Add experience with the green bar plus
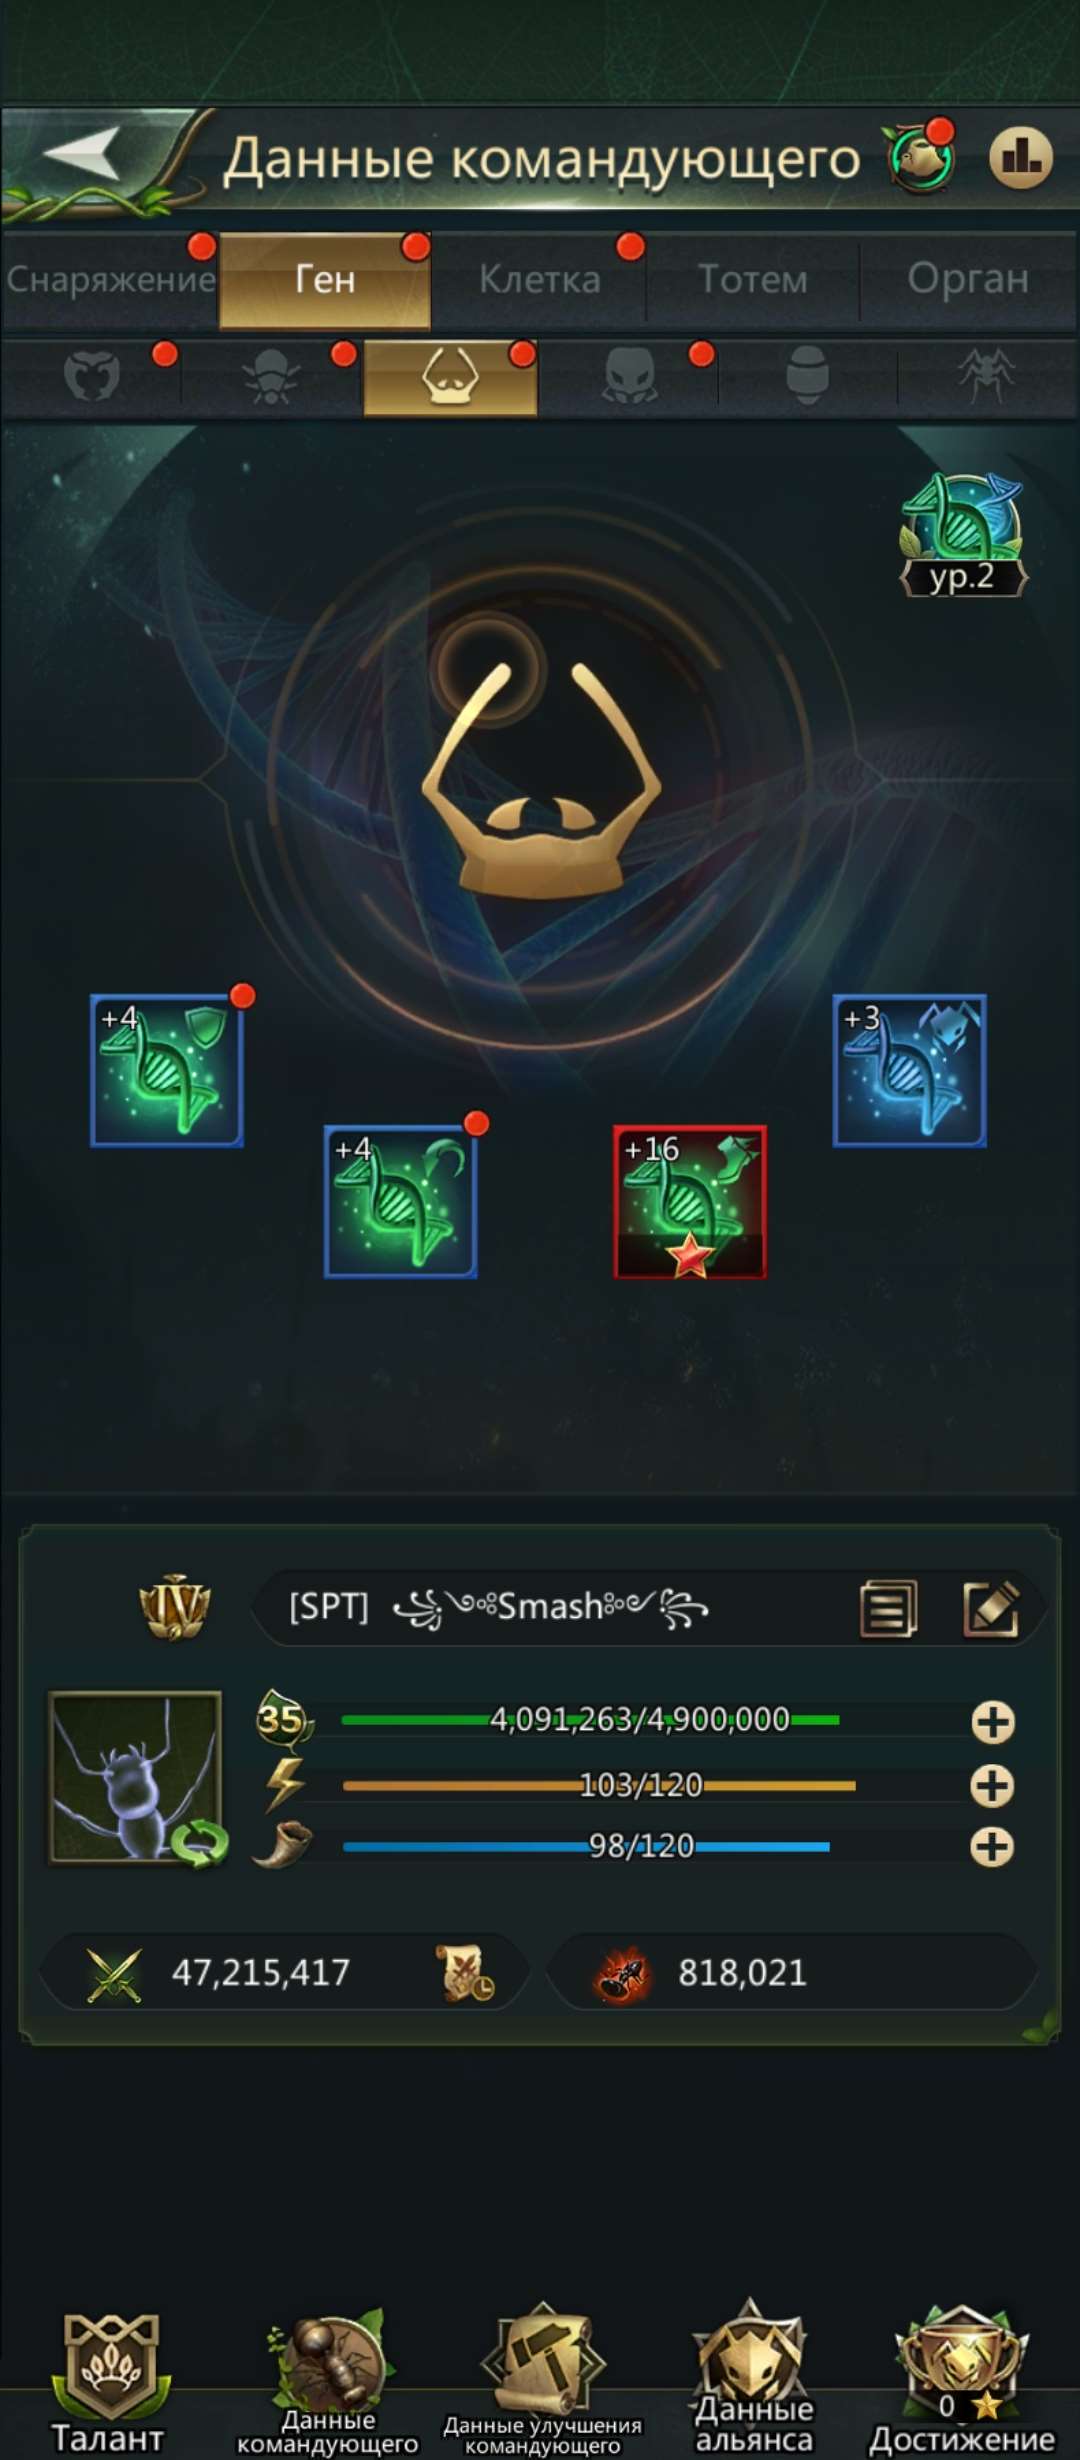The image size is (1080, 2460). [992, 1722]
